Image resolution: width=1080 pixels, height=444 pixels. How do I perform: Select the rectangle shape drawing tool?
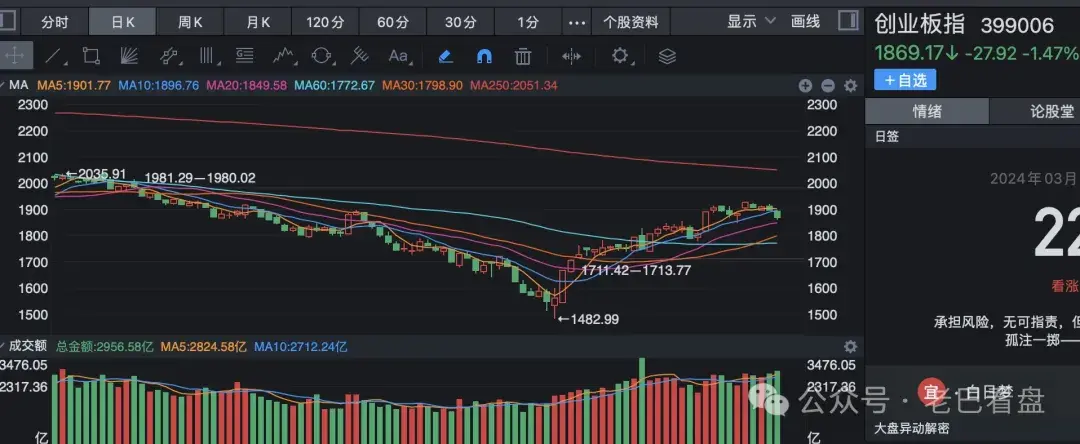(91, 56)
